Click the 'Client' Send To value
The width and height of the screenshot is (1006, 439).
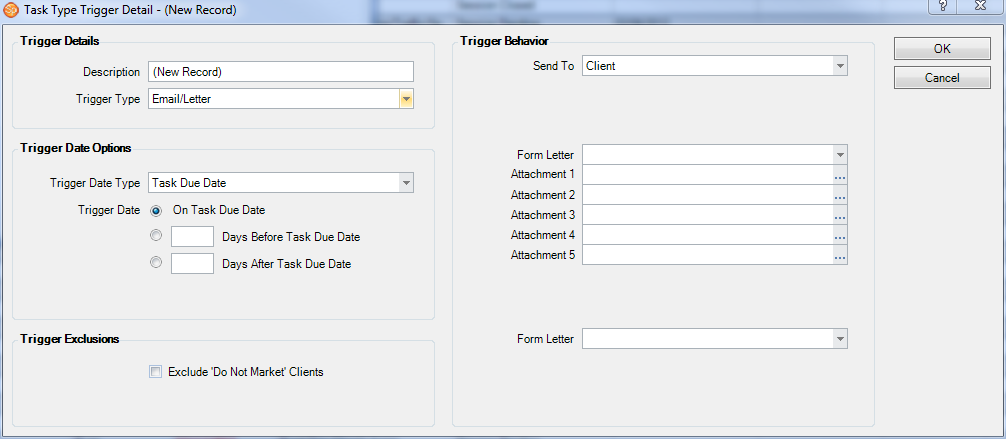point(601,65)
